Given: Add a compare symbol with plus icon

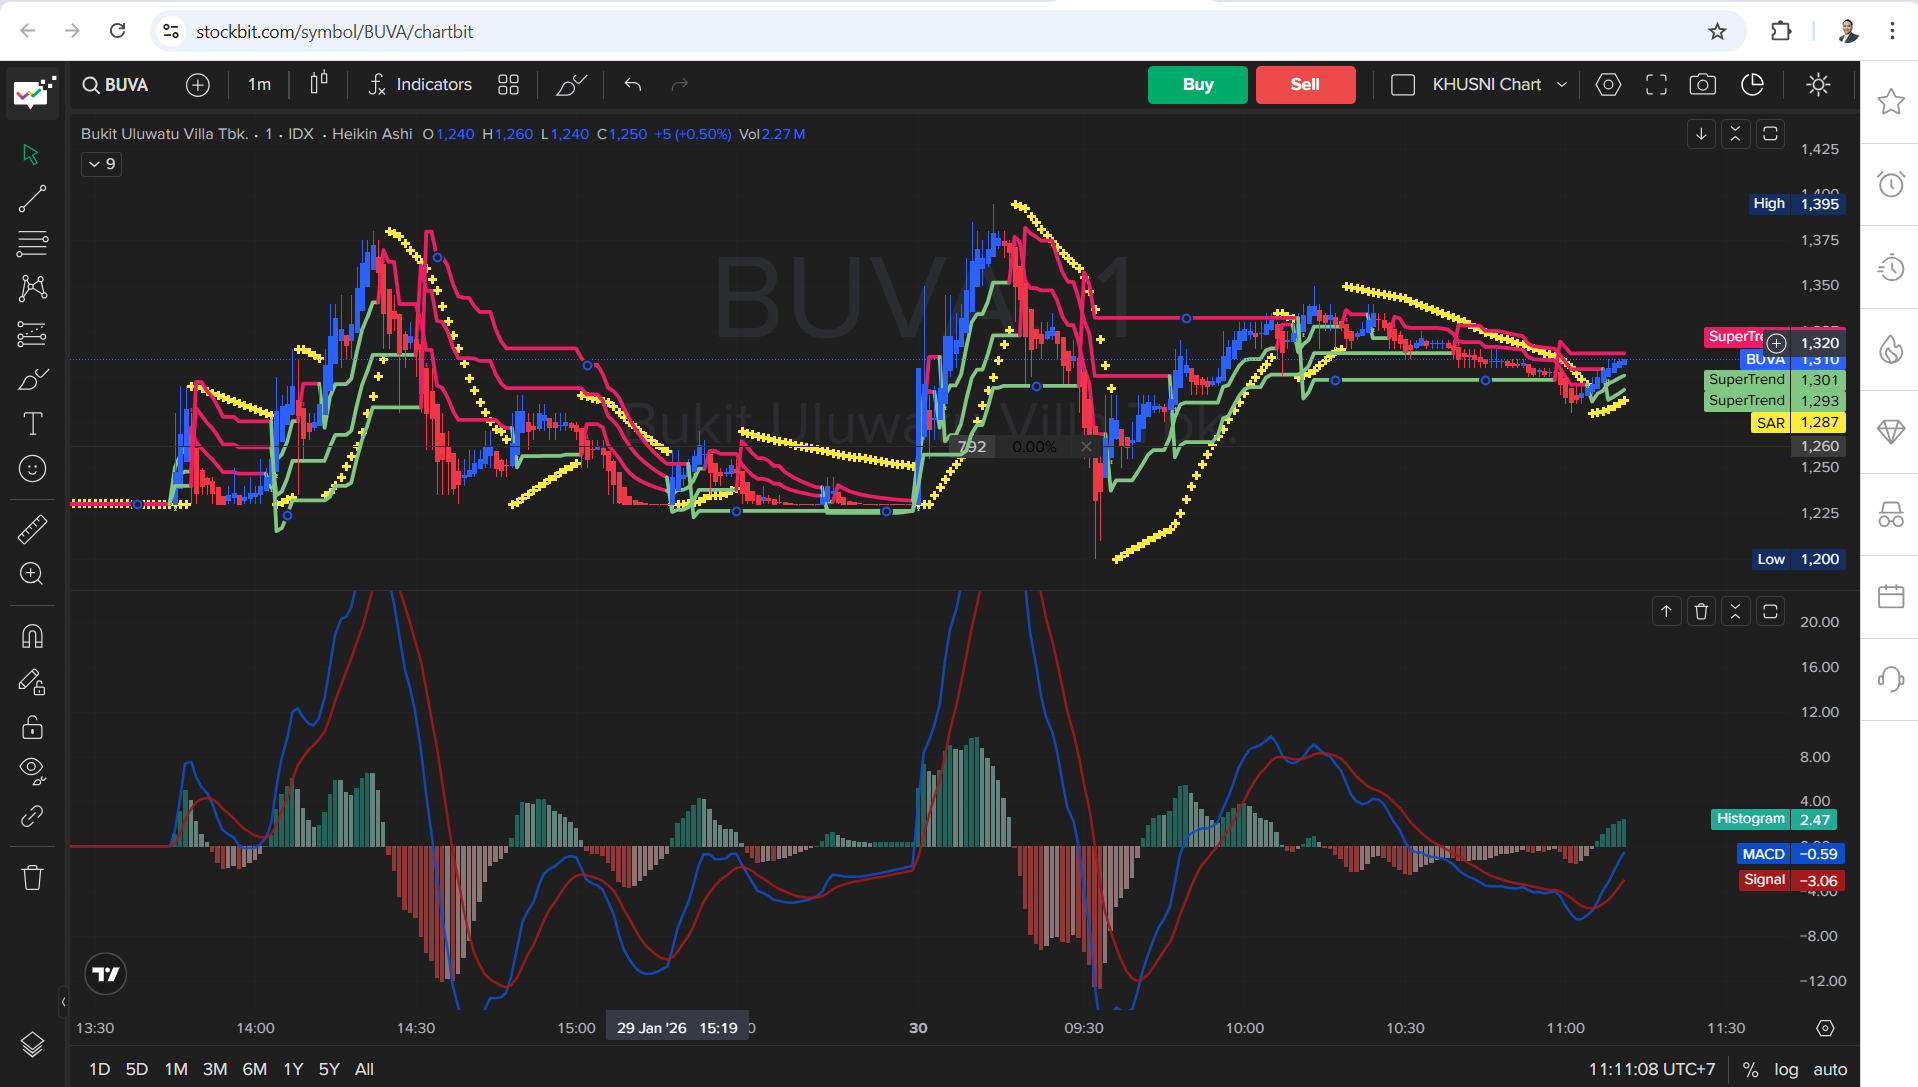Looking at the screenshot, I should [x=198, y=85].
